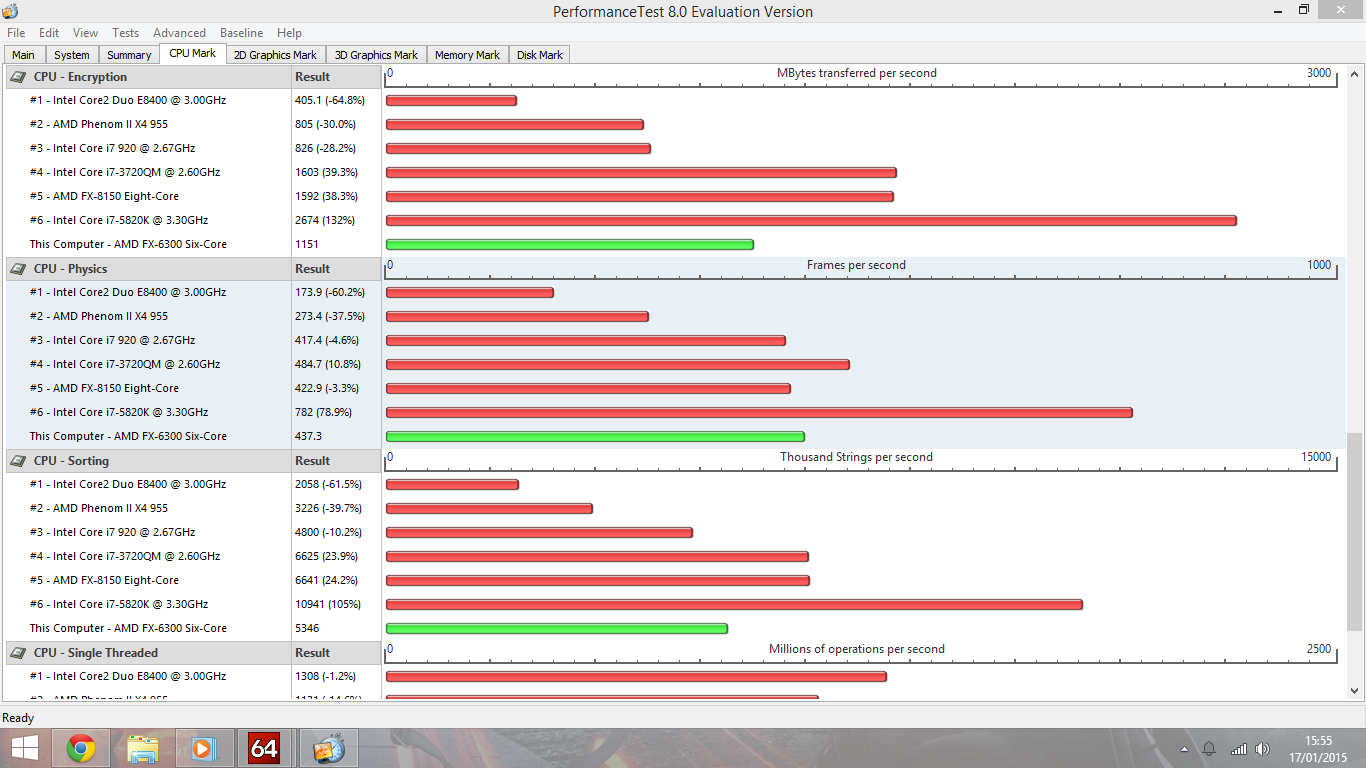Switch to the 3D Graphics Mark tab

(376, 55)
